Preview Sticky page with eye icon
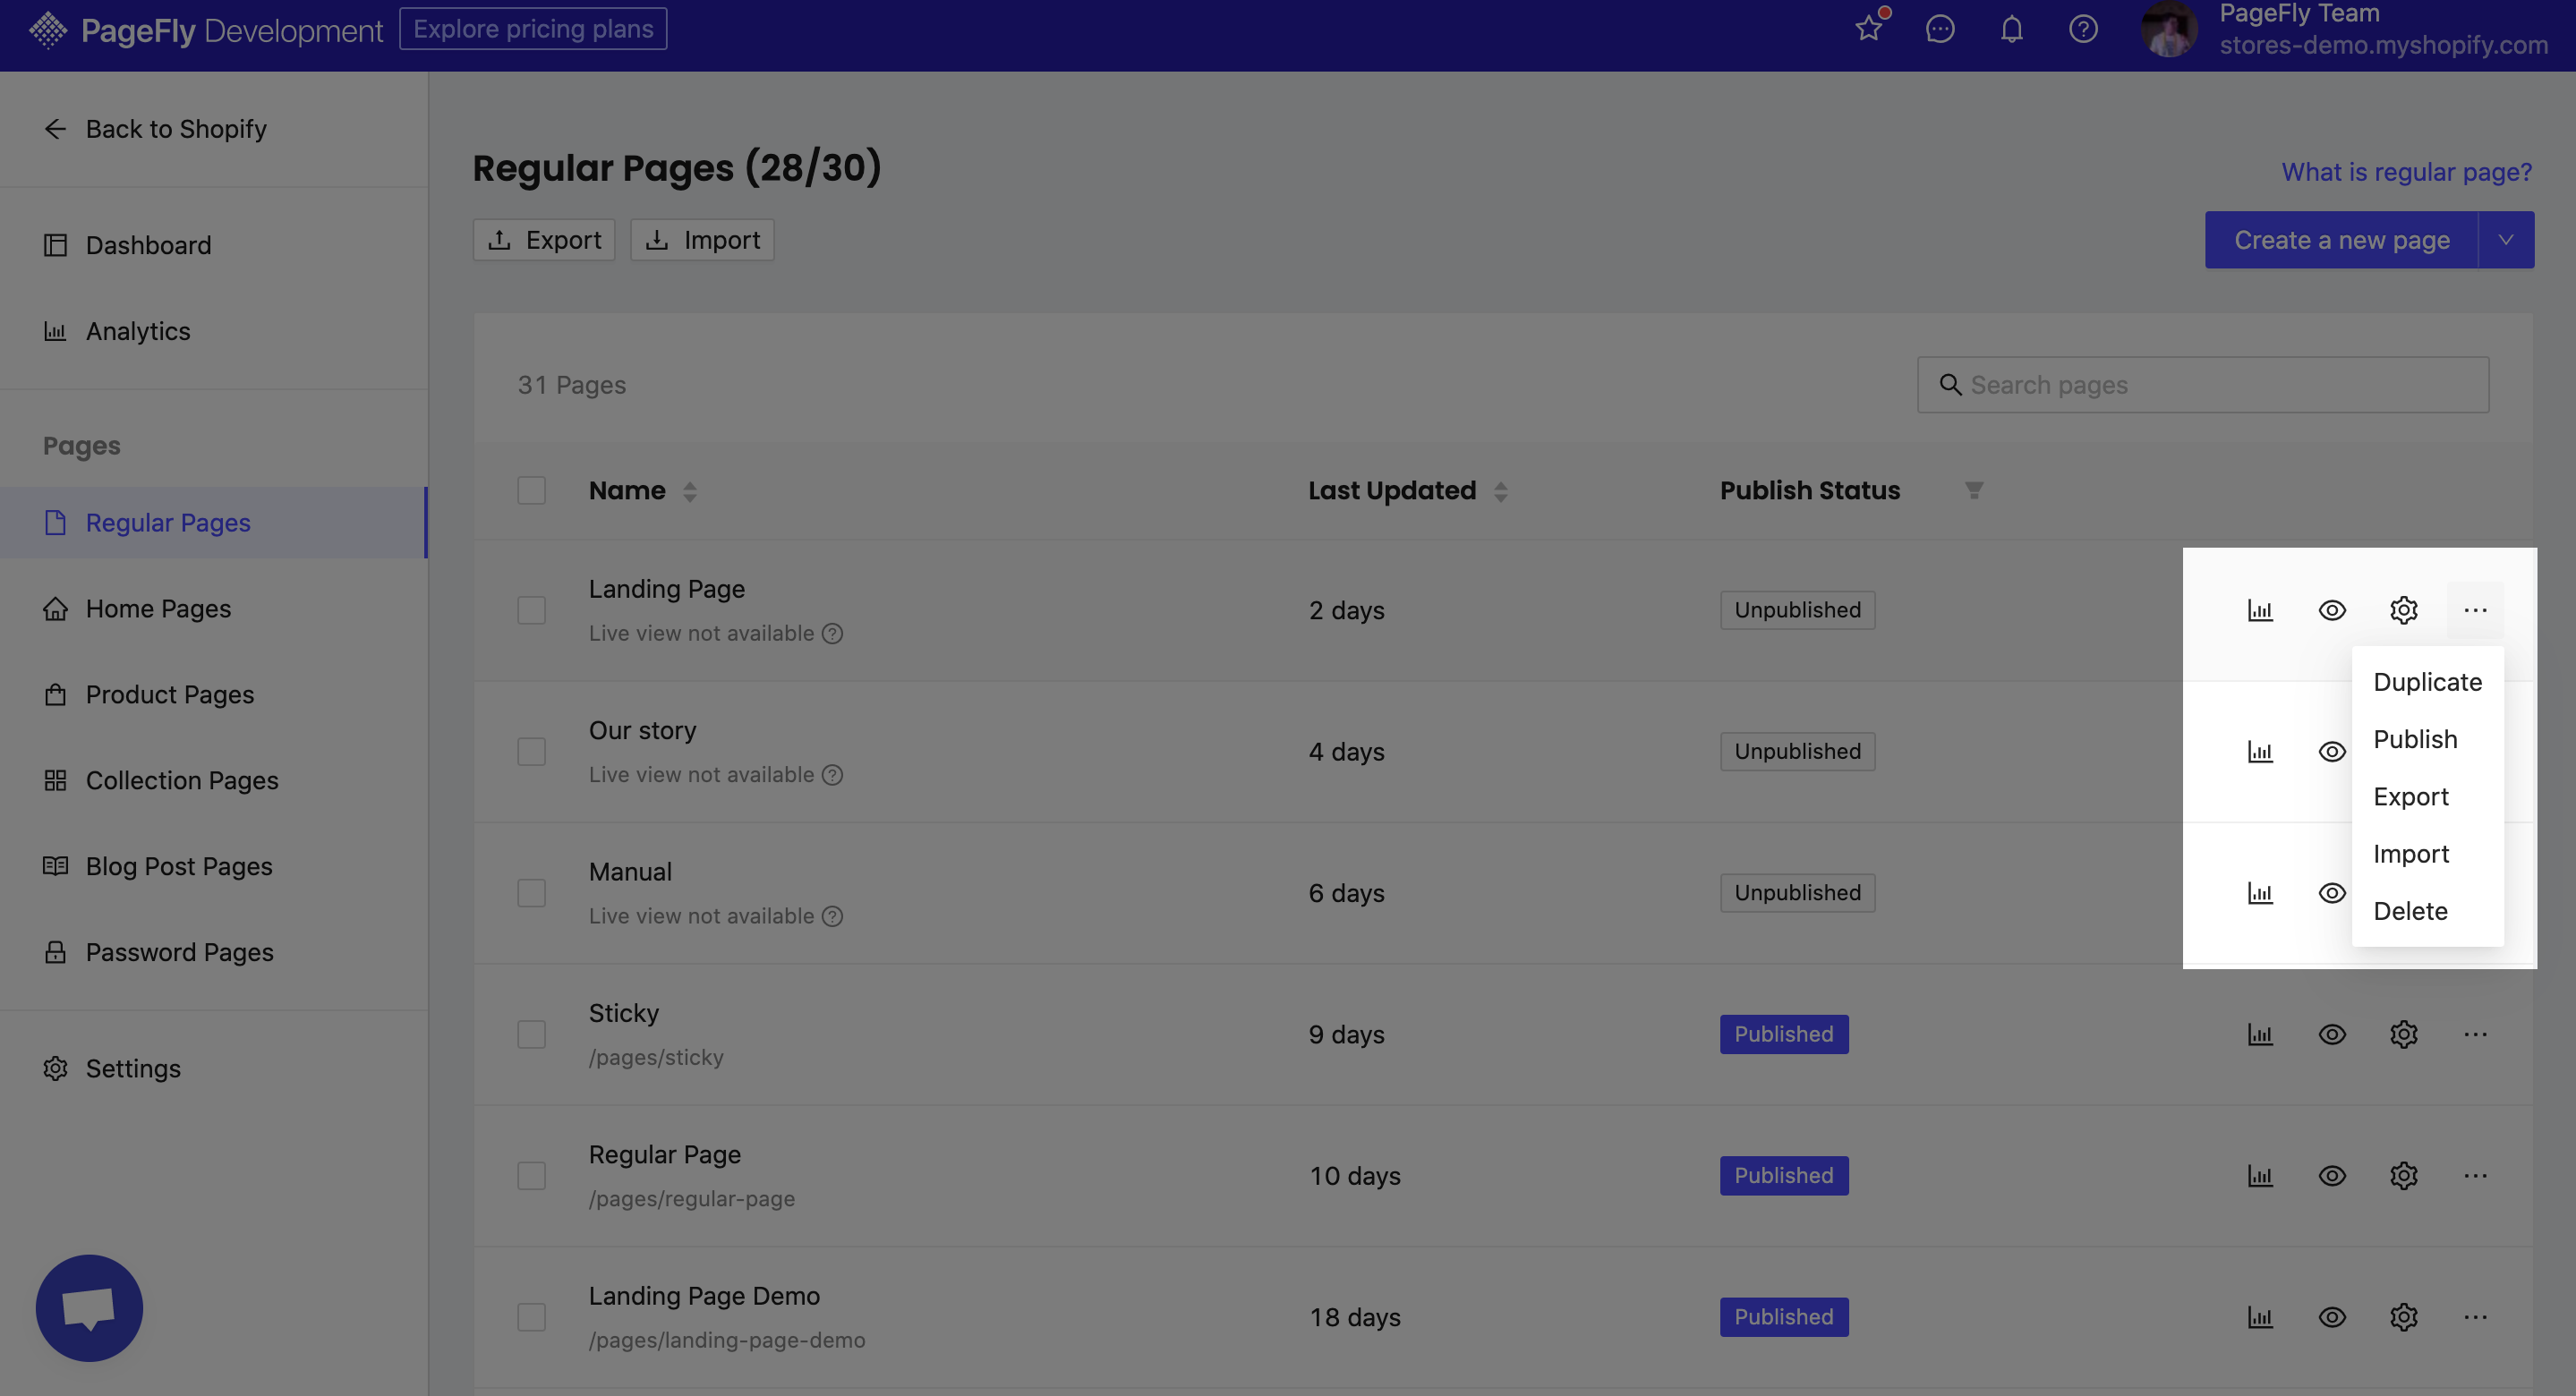Image resolution: width=2576 pixels, height=1396 pixels. pos(2332,1034)
